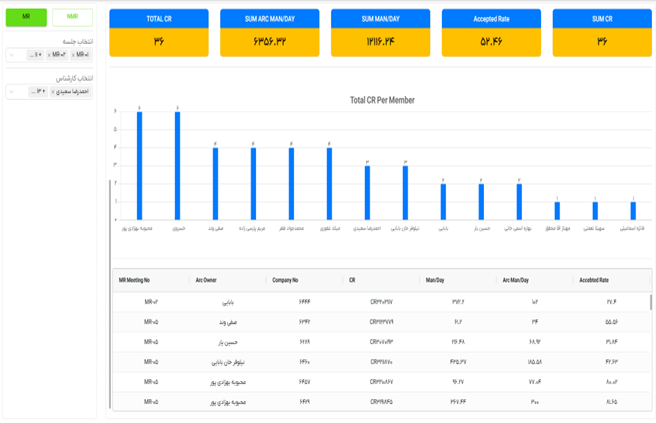Click the Accepted Rate column header
656x423 pixels.
pyautogui.click(x=594, y=281)
